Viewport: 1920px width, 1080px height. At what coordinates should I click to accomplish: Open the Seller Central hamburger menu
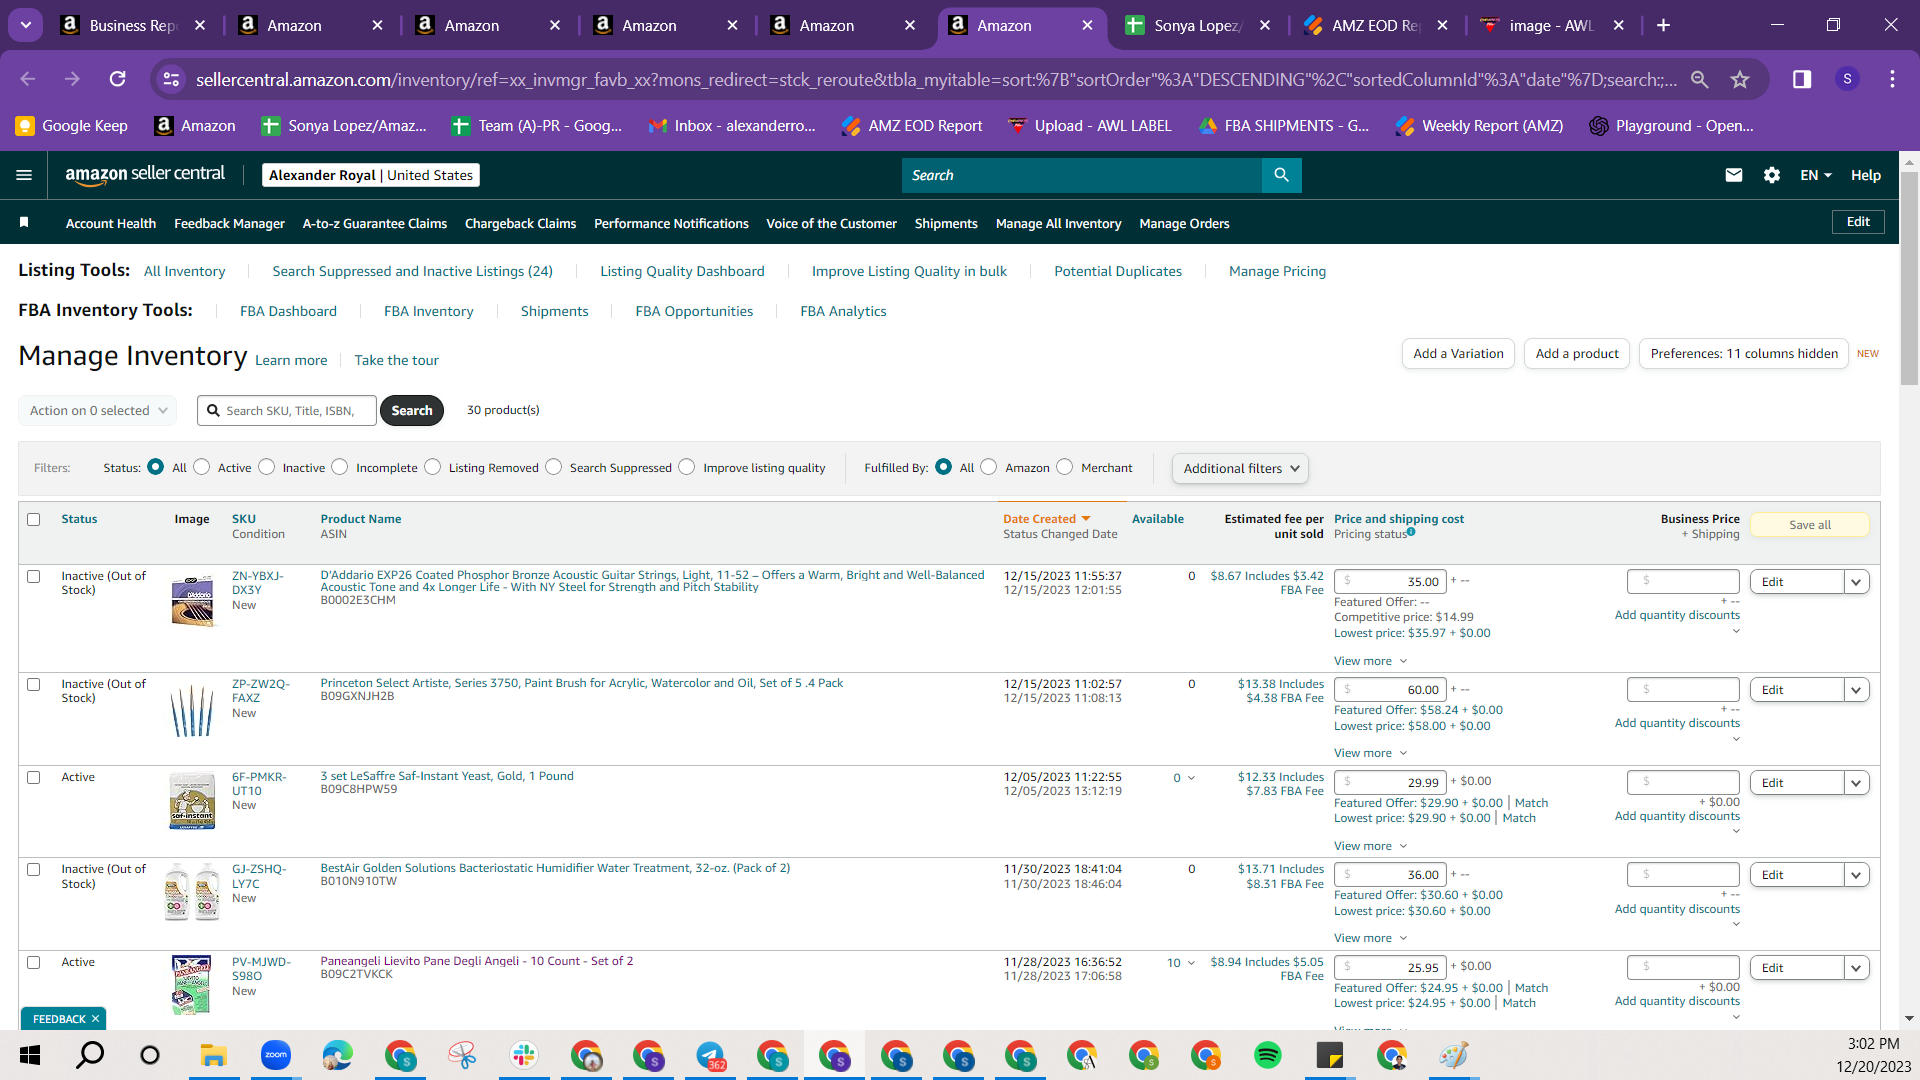point(24,175)
